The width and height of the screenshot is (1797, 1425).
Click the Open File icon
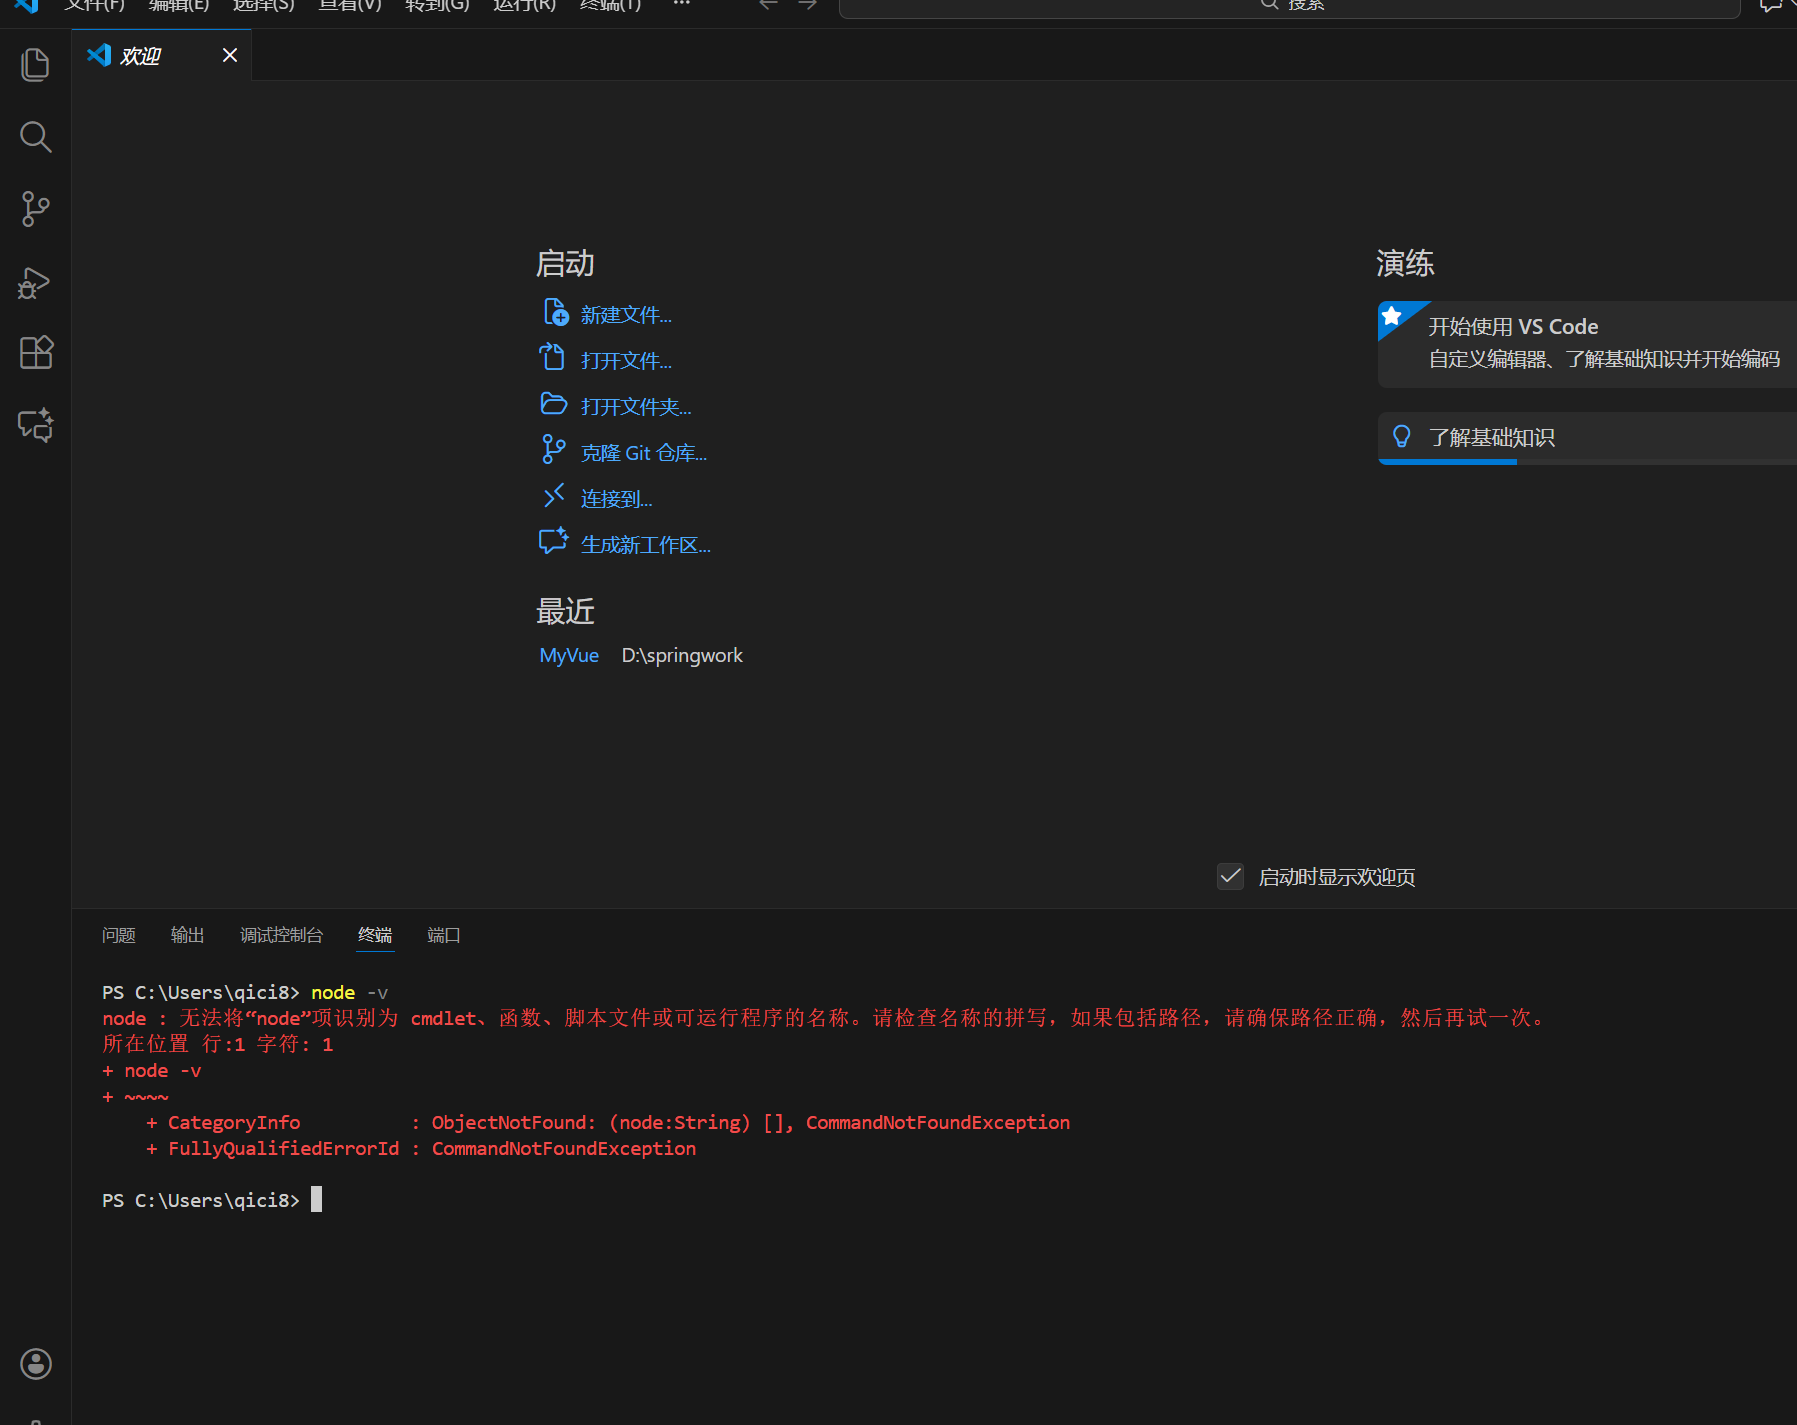(x=553, y=358)
